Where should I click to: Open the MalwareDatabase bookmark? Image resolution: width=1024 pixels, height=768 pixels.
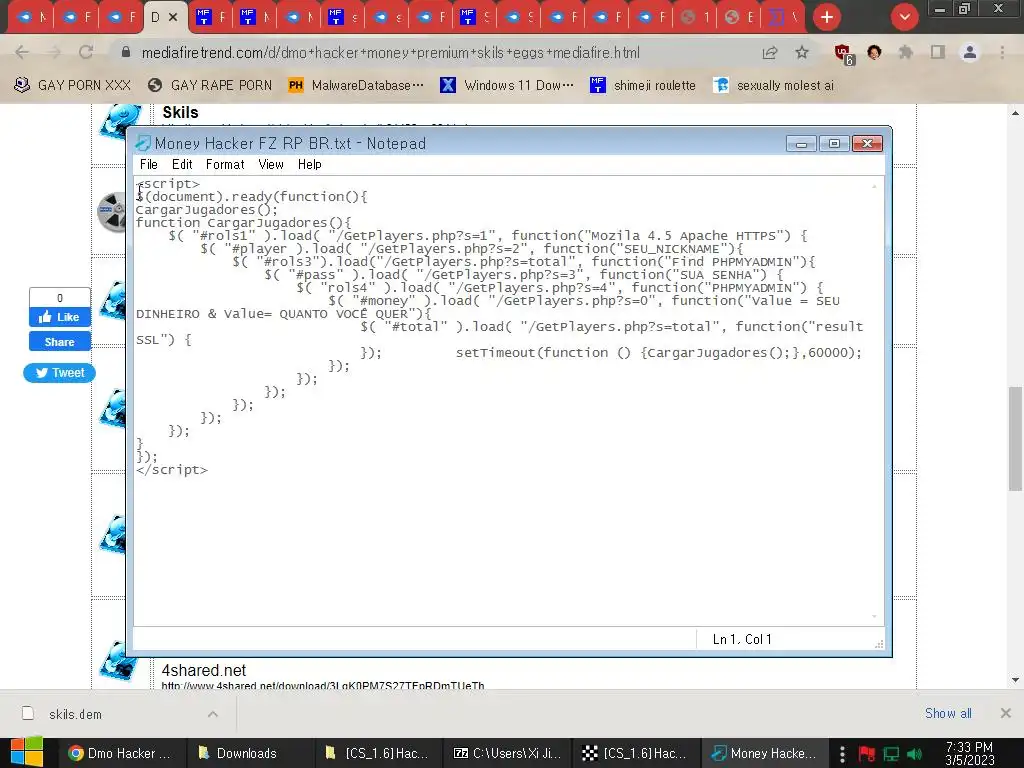coord(356,85)
